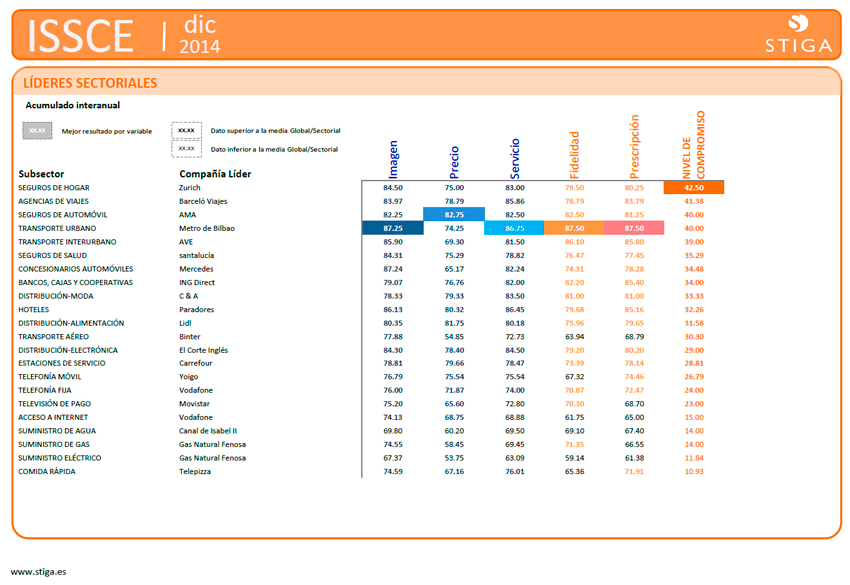Screen dimensions: 850x585
Task: Select the blue highlighted 82.75 Precio cell
Action: (x=454, y=215)
